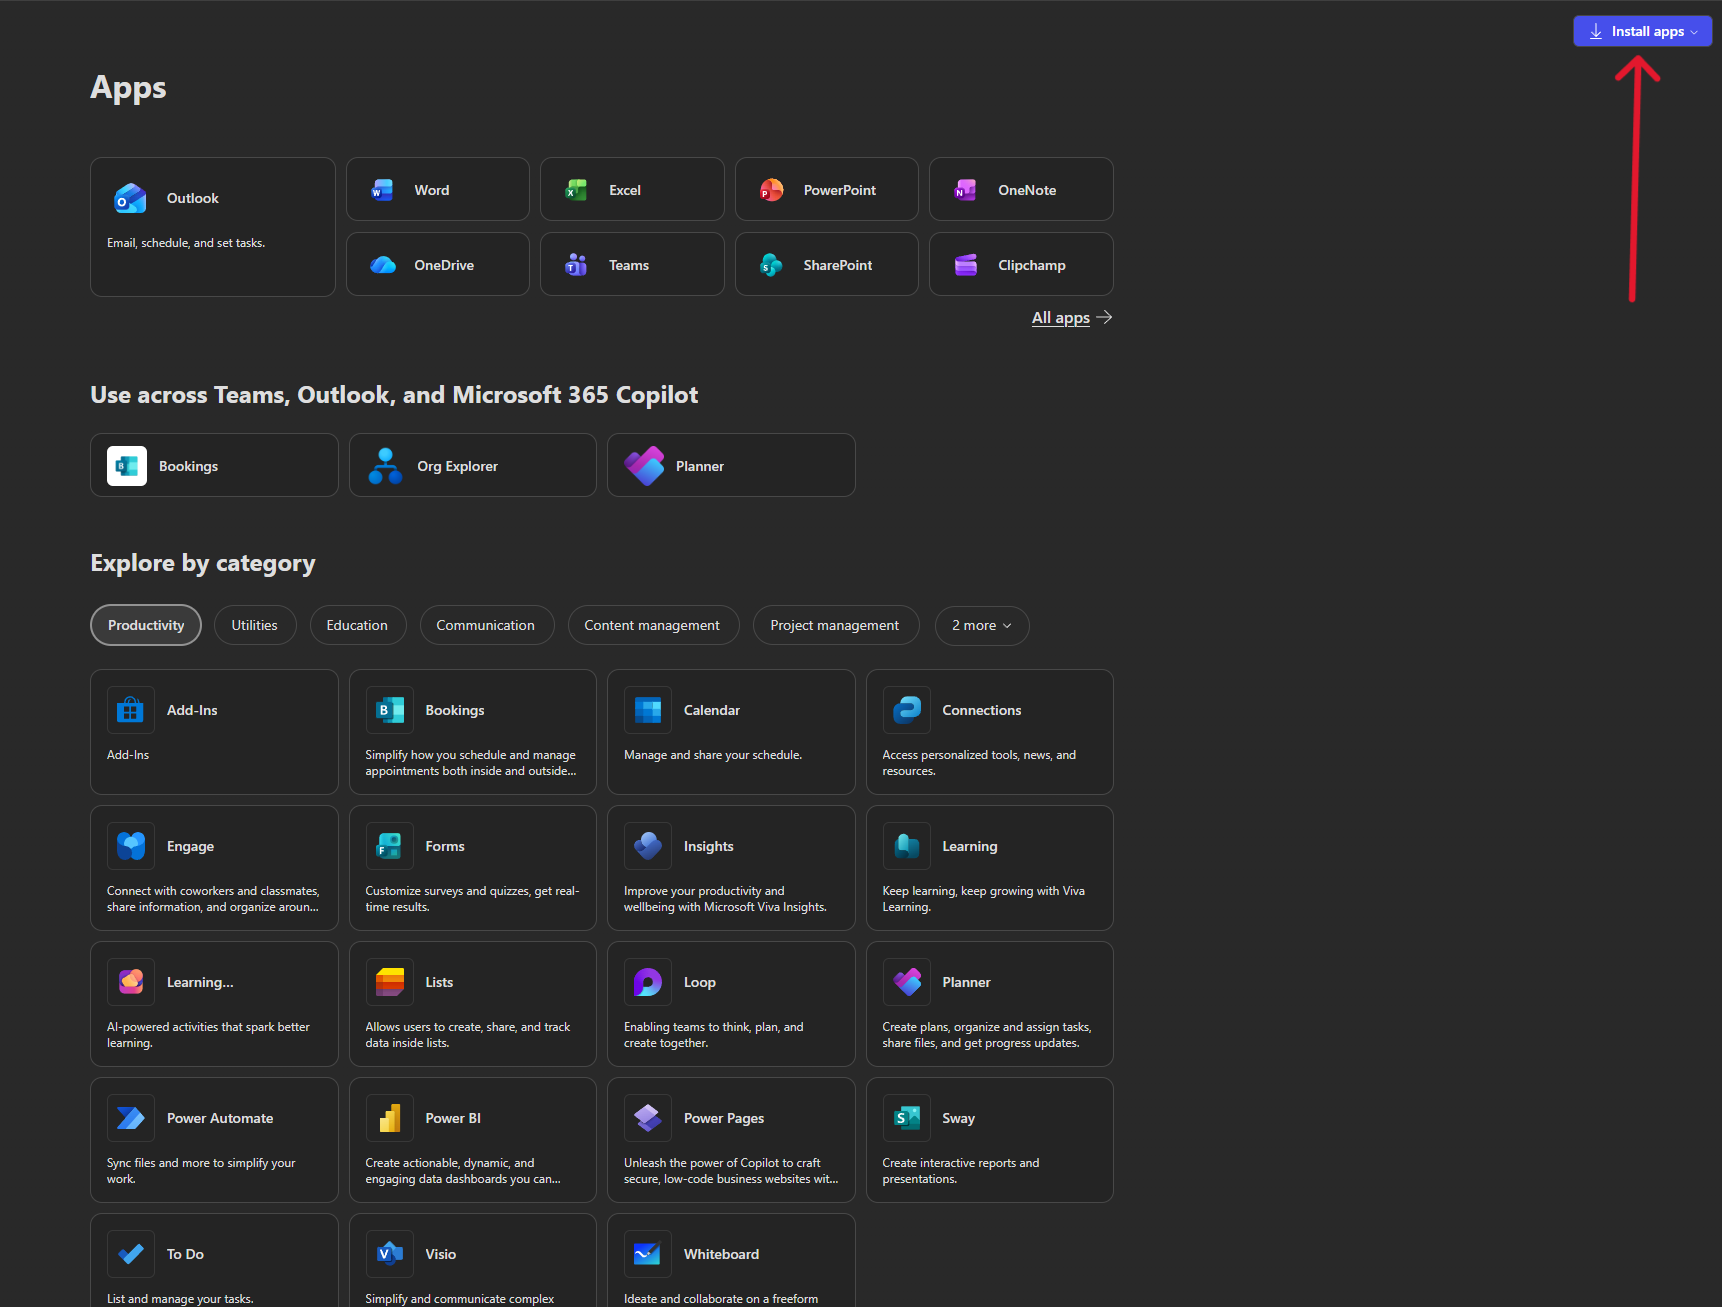The width and height of the screenshot is (1722, 1307).
Task: Click the PowerPoint icon
Action: click(772, 190)
